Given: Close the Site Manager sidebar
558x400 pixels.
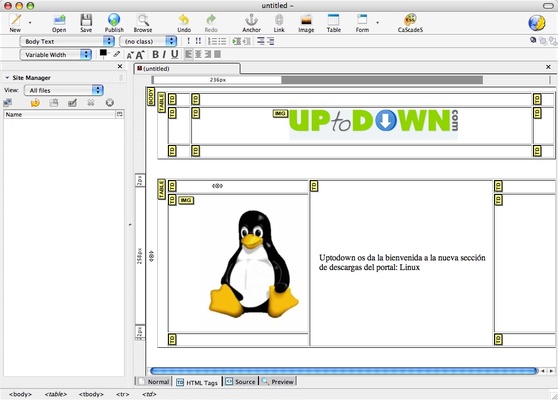Looking at the screenshot, I should pyautogui.click(x=120, y=66).
